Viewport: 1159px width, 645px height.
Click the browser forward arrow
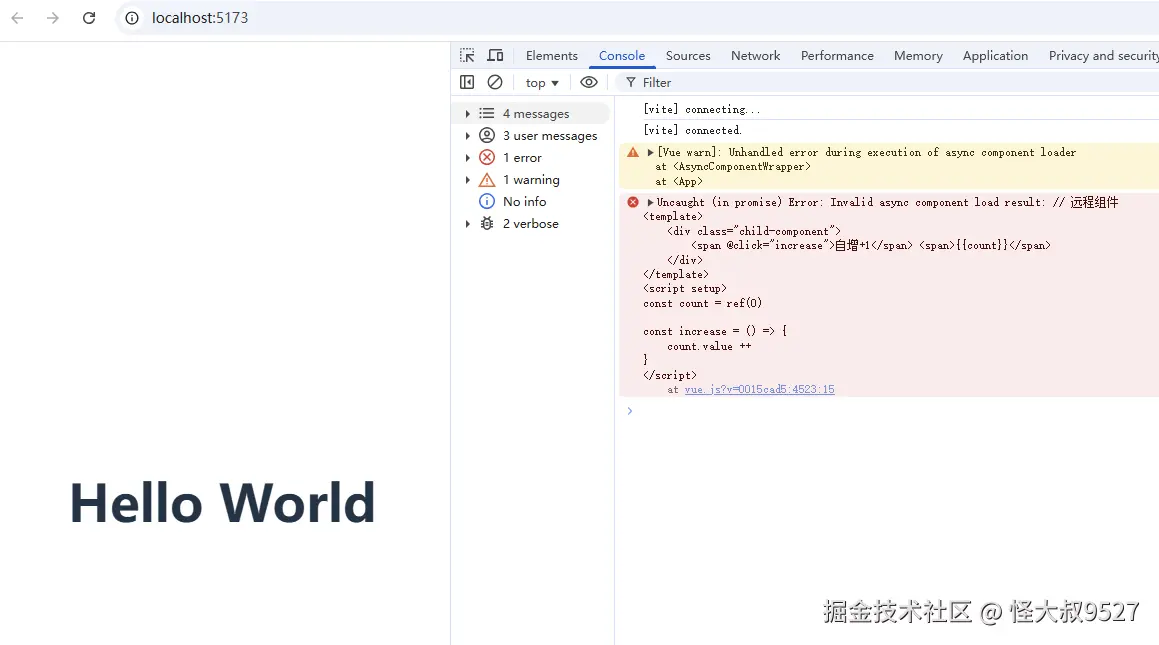(x=52, y=18)
